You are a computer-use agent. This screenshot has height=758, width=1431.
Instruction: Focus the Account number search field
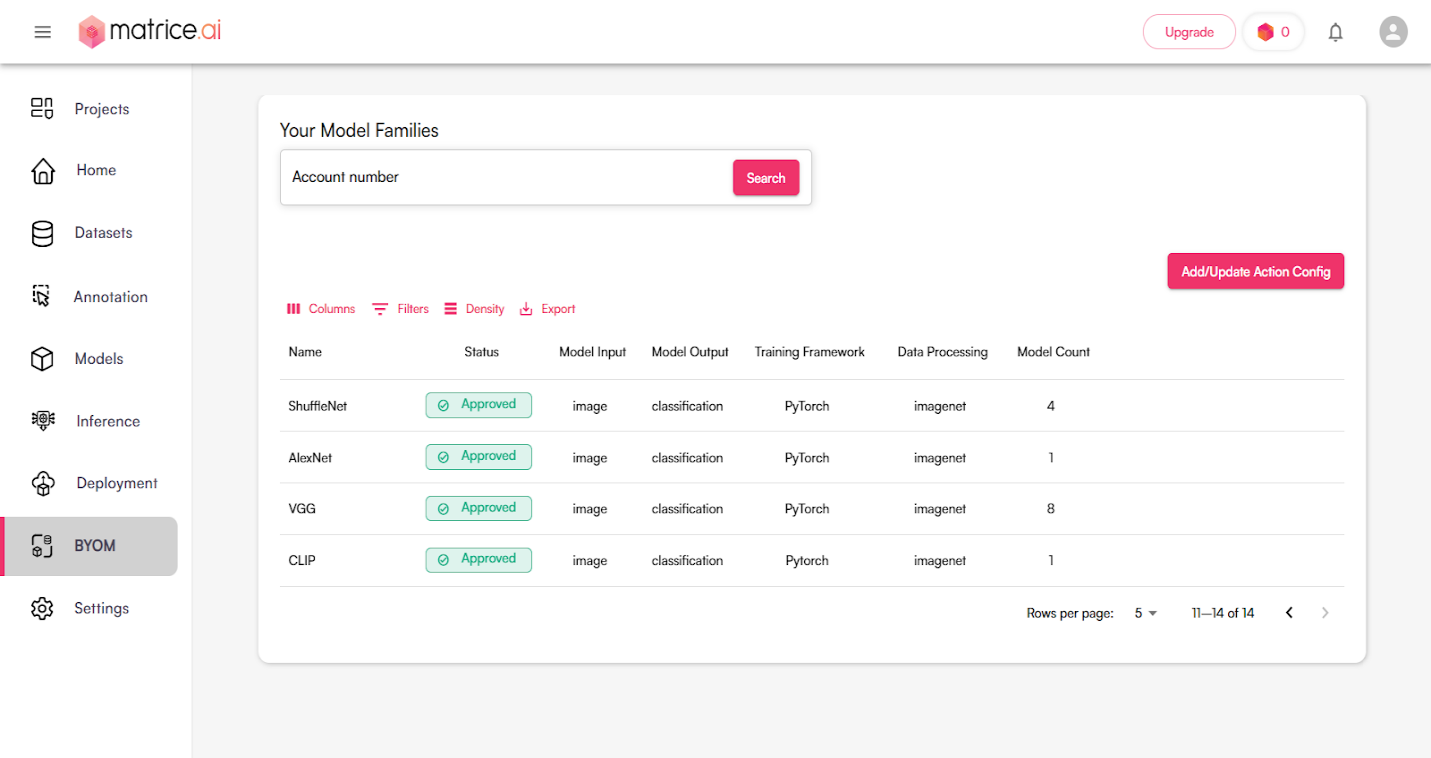tap(506, 177)
